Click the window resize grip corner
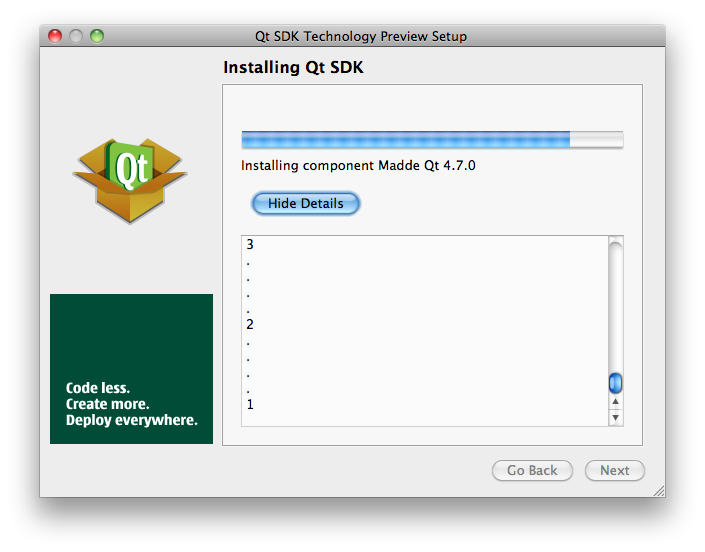This screenshot has width=705, height=552. pyautogui.click(x=659, y=491)
